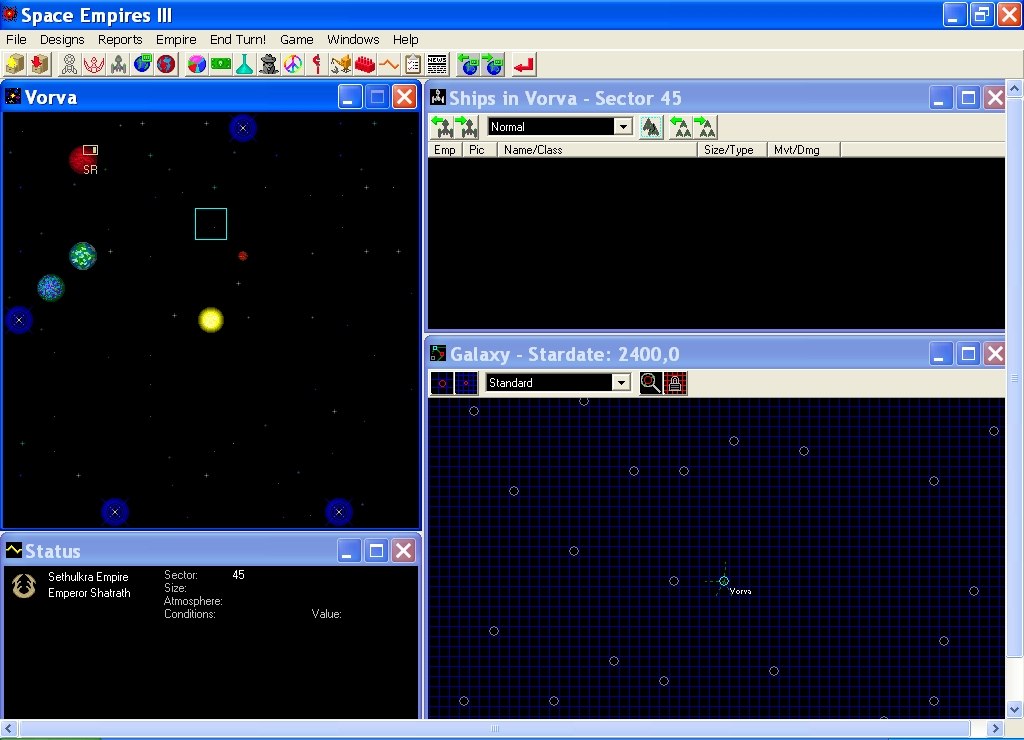
Task: Open the clipboard checklist icon
Action: 413,65
